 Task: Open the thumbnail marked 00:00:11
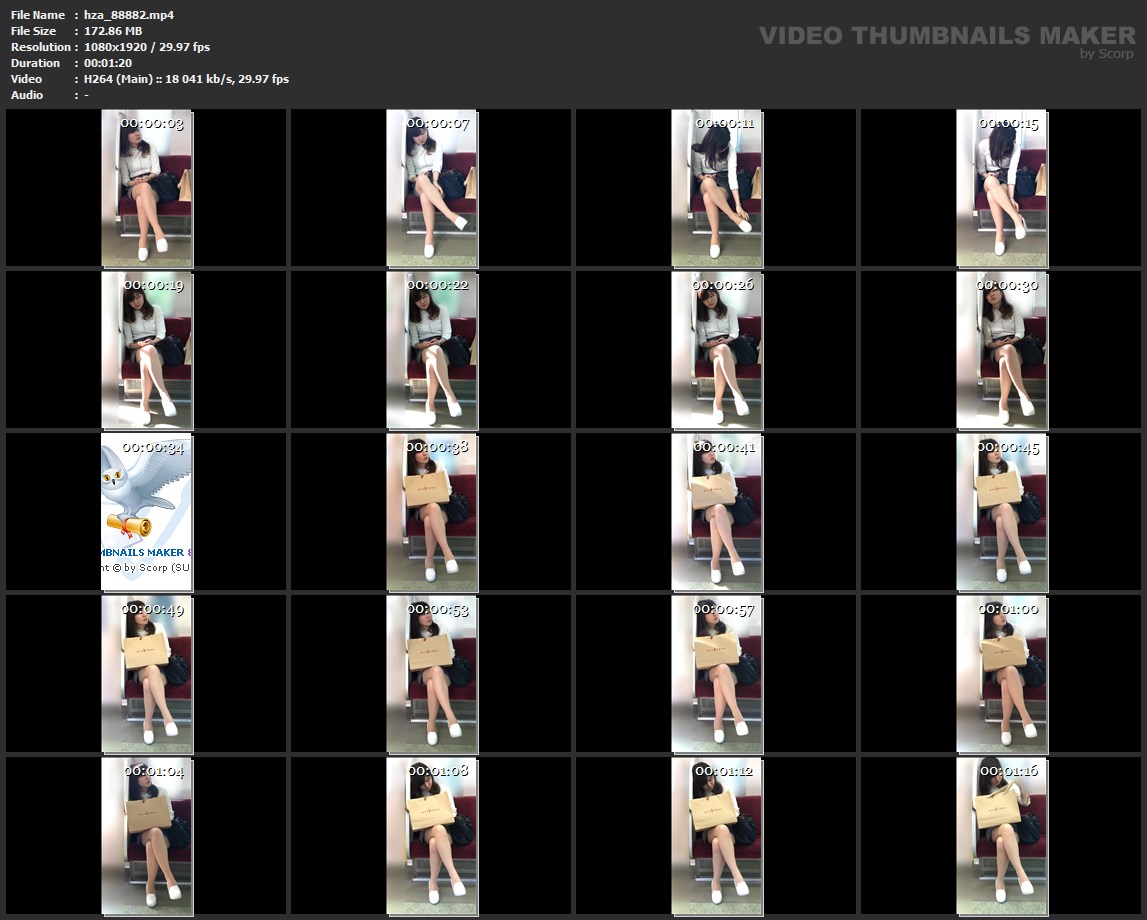click(x=717, y=188)
